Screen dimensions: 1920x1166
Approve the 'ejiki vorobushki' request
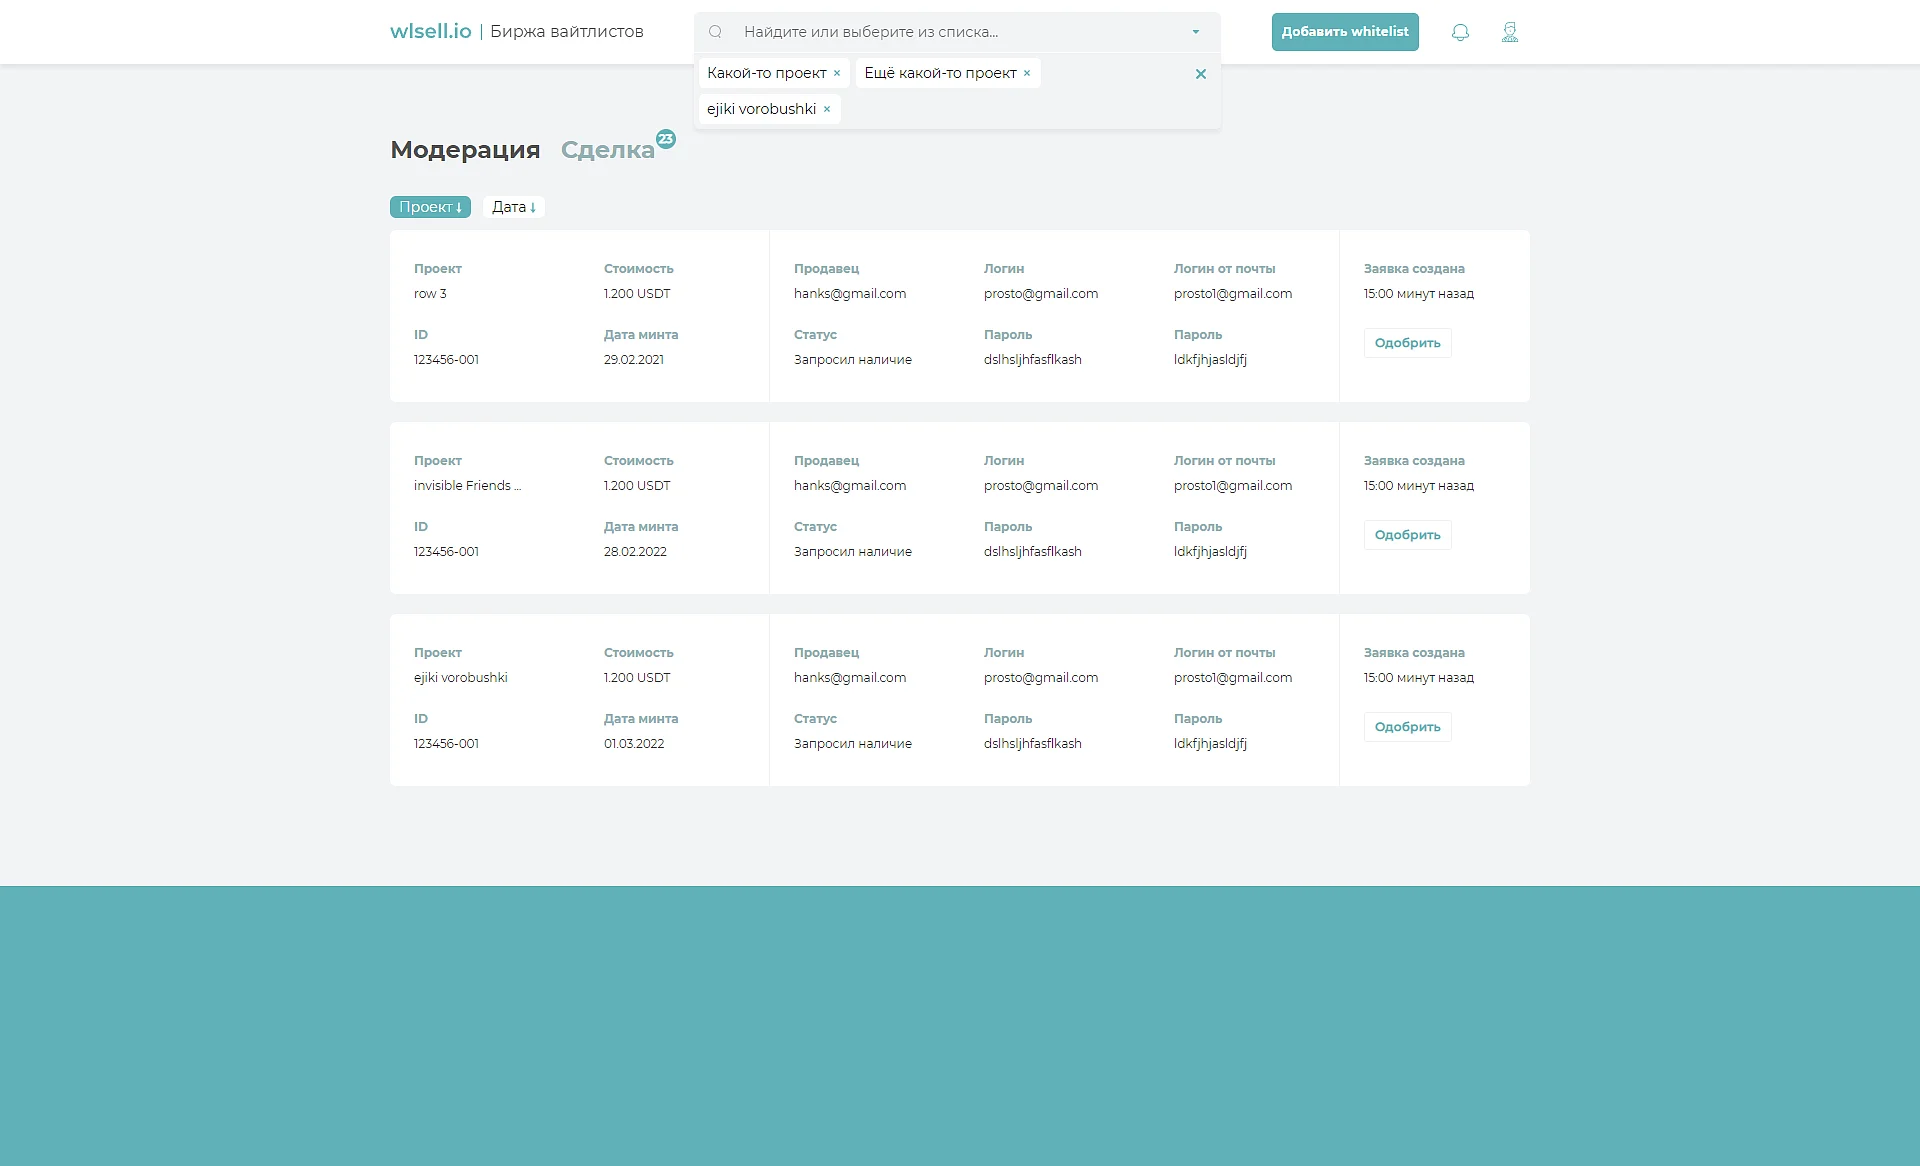(x=1407, y=727)
